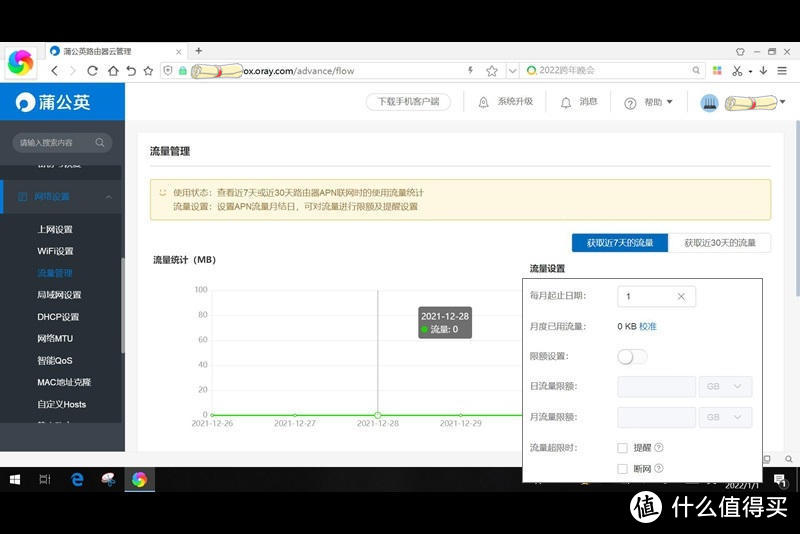Viewport: 800px width, 534px height.
Task: Select the 蒲公英路由器云管理 browser tab
Action: pos(116,52)
